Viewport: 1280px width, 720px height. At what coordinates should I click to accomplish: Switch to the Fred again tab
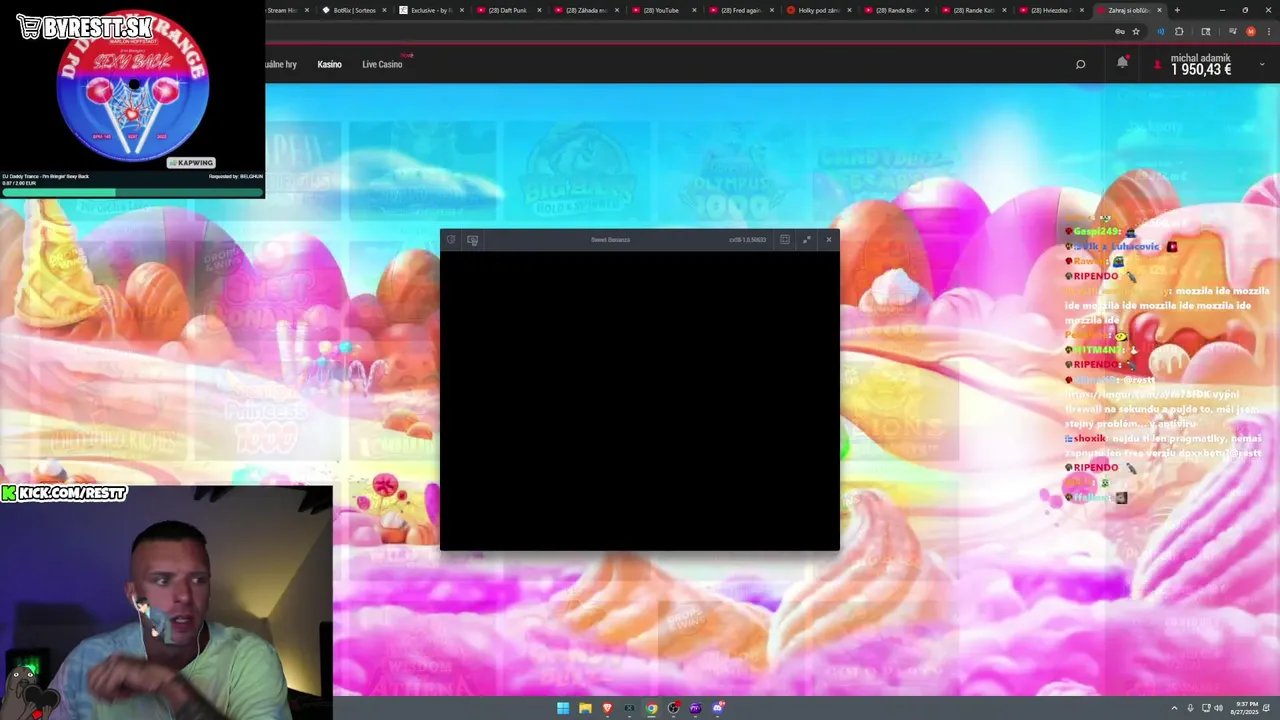click(x=740, y=10)
